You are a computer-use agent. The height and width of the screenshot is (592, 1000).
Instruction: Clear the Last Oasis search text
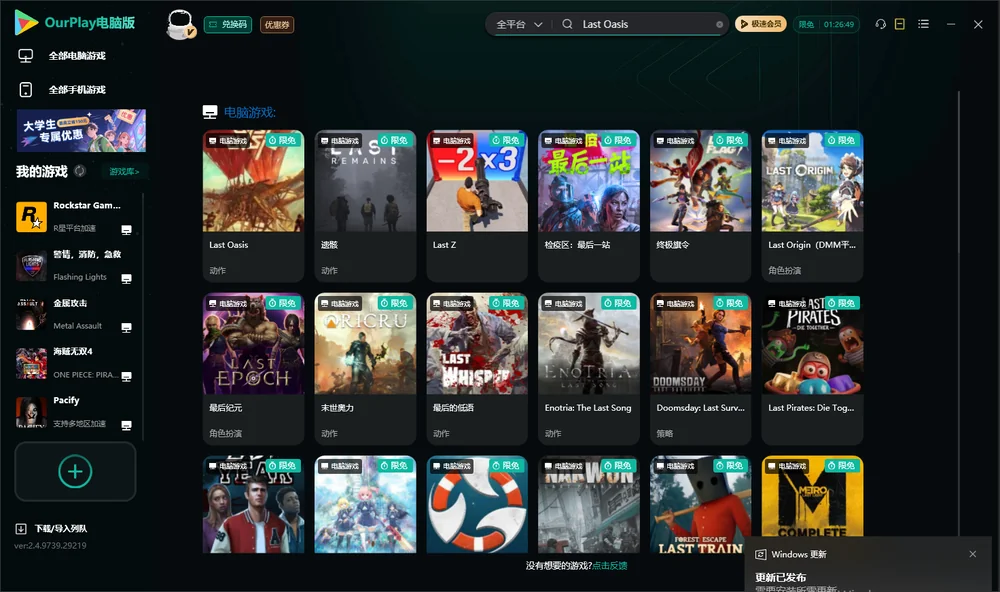click(719, 25)
